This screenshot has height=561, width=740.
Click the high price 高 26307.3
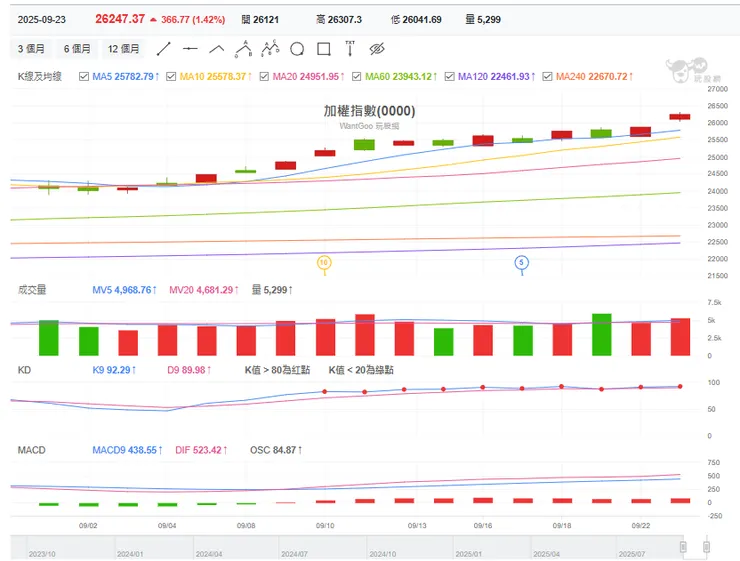click(x=339, y=20)
